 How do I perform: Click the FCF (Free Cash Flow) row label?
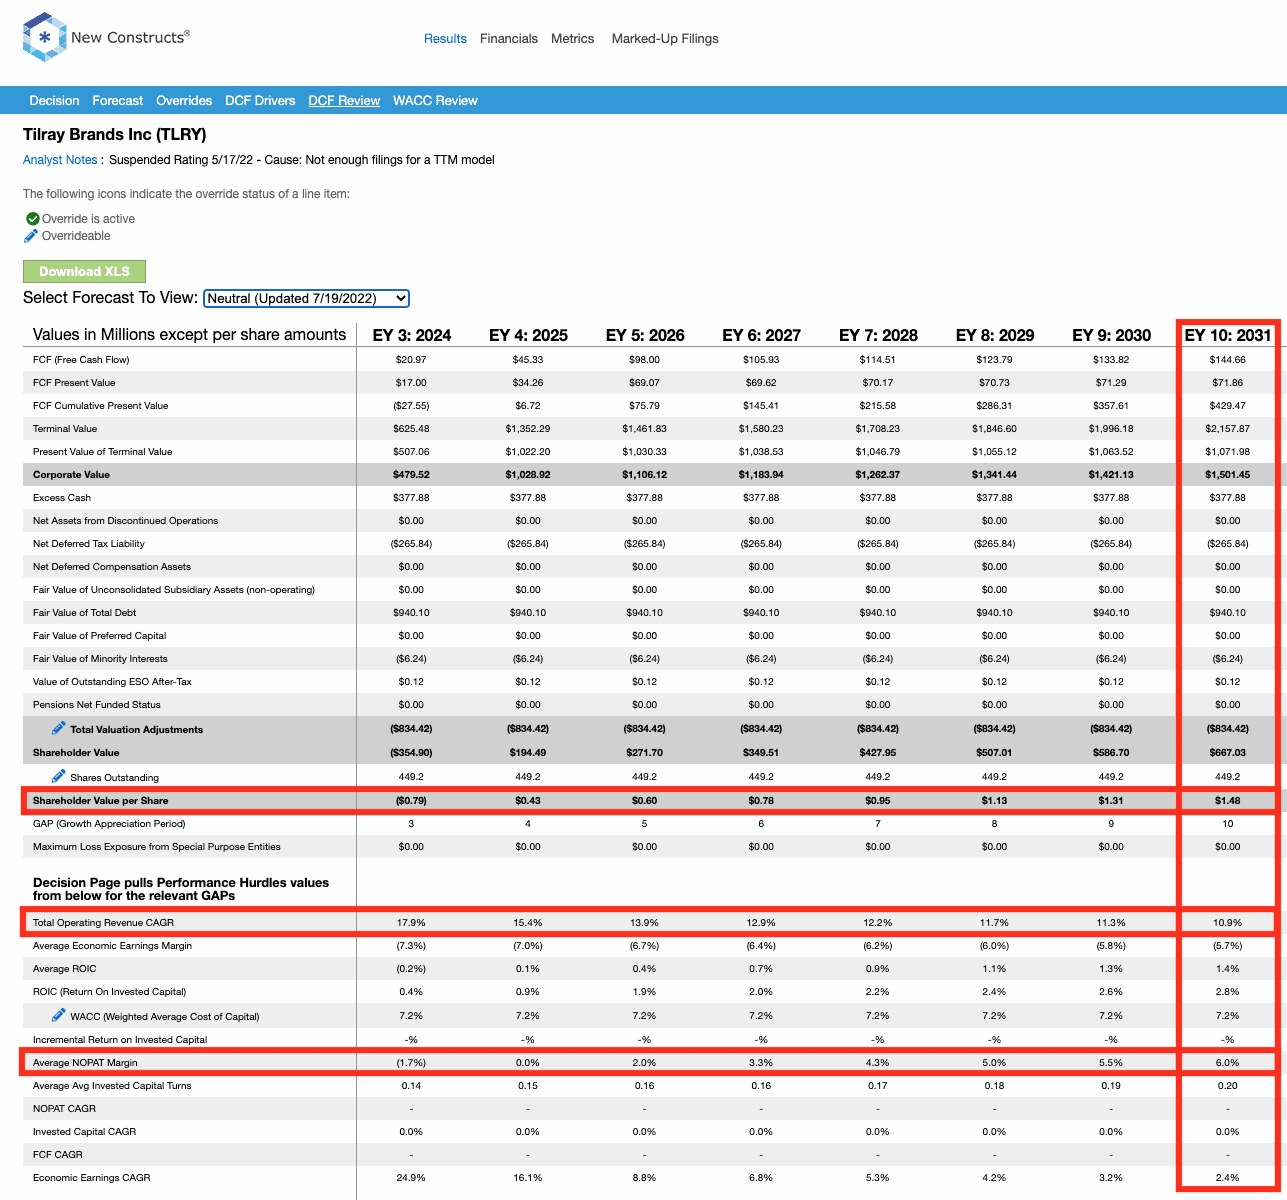point(81,360)
